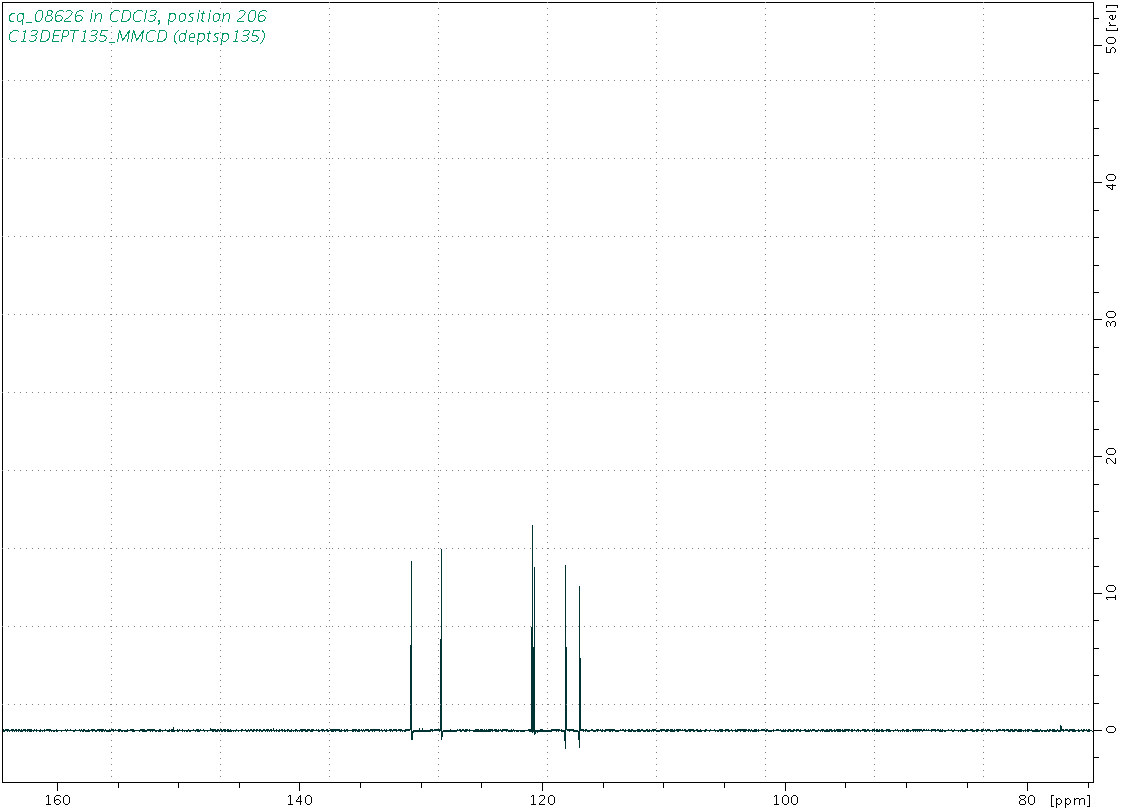Click the 40 tick label on the intensity axis
1124x811 pixels.
tap(1111, 181)
